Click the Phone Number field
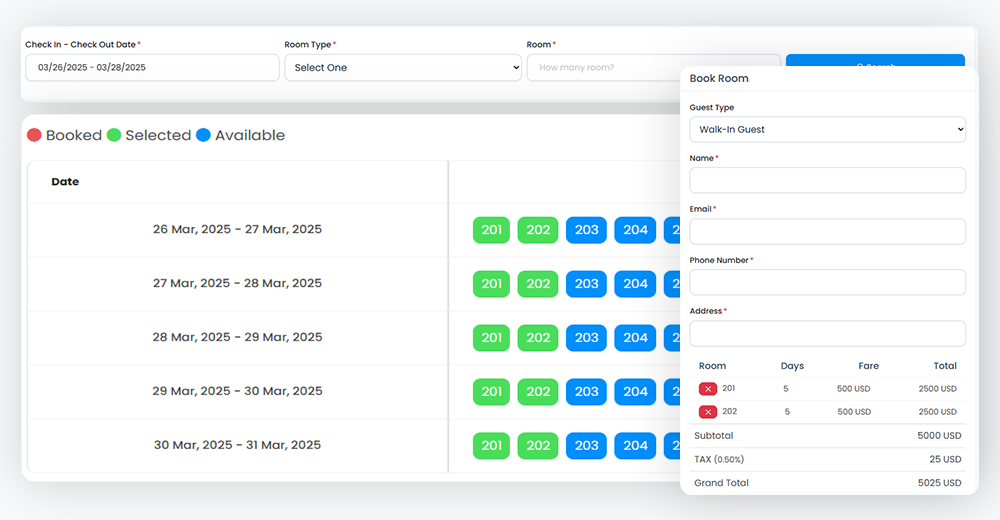The width and height of the screenshot is (1000, 520). click(x=827, y=282)
